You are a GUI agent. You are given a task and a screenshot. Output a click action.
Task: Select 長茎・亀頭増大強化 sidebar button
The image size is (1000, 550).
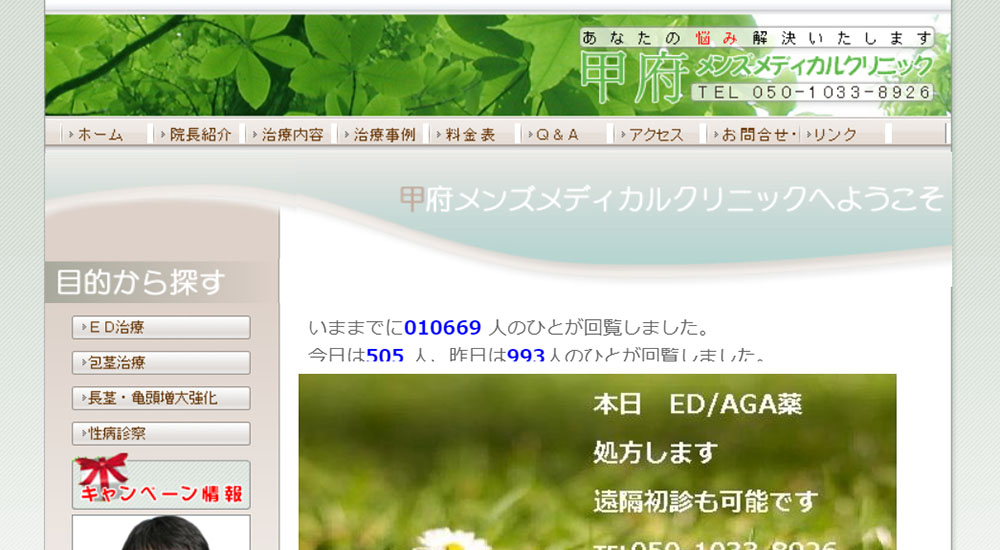click(x=161, y=398)
